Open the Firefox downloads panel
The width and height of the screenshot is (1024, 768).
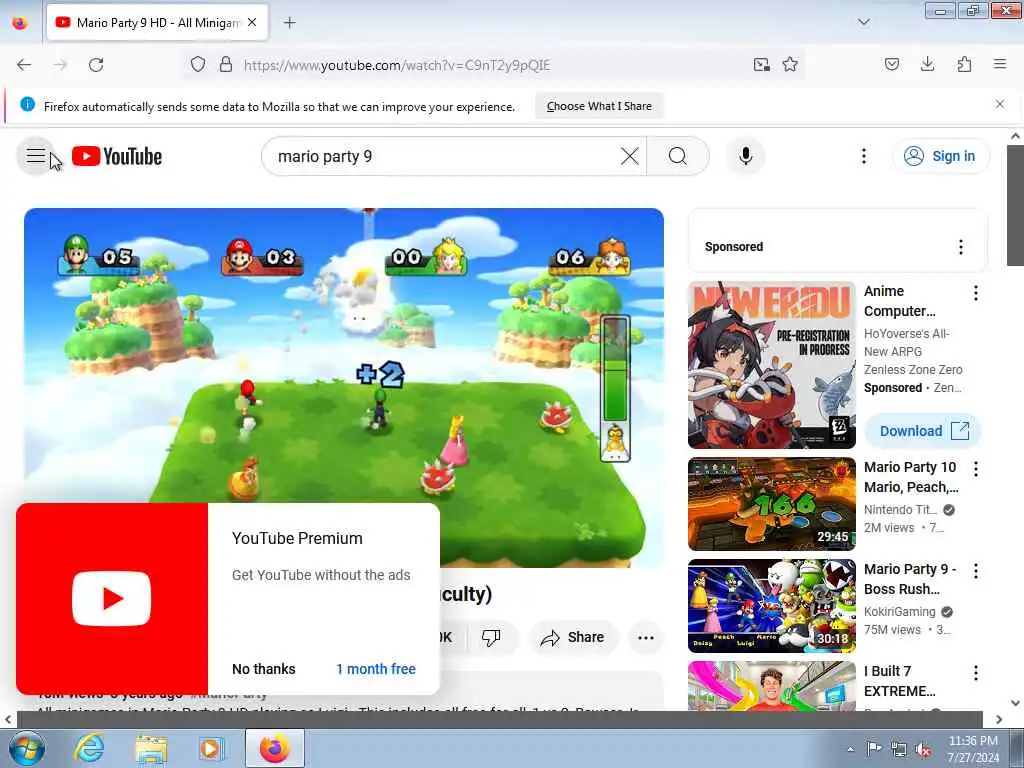point(927,65)
